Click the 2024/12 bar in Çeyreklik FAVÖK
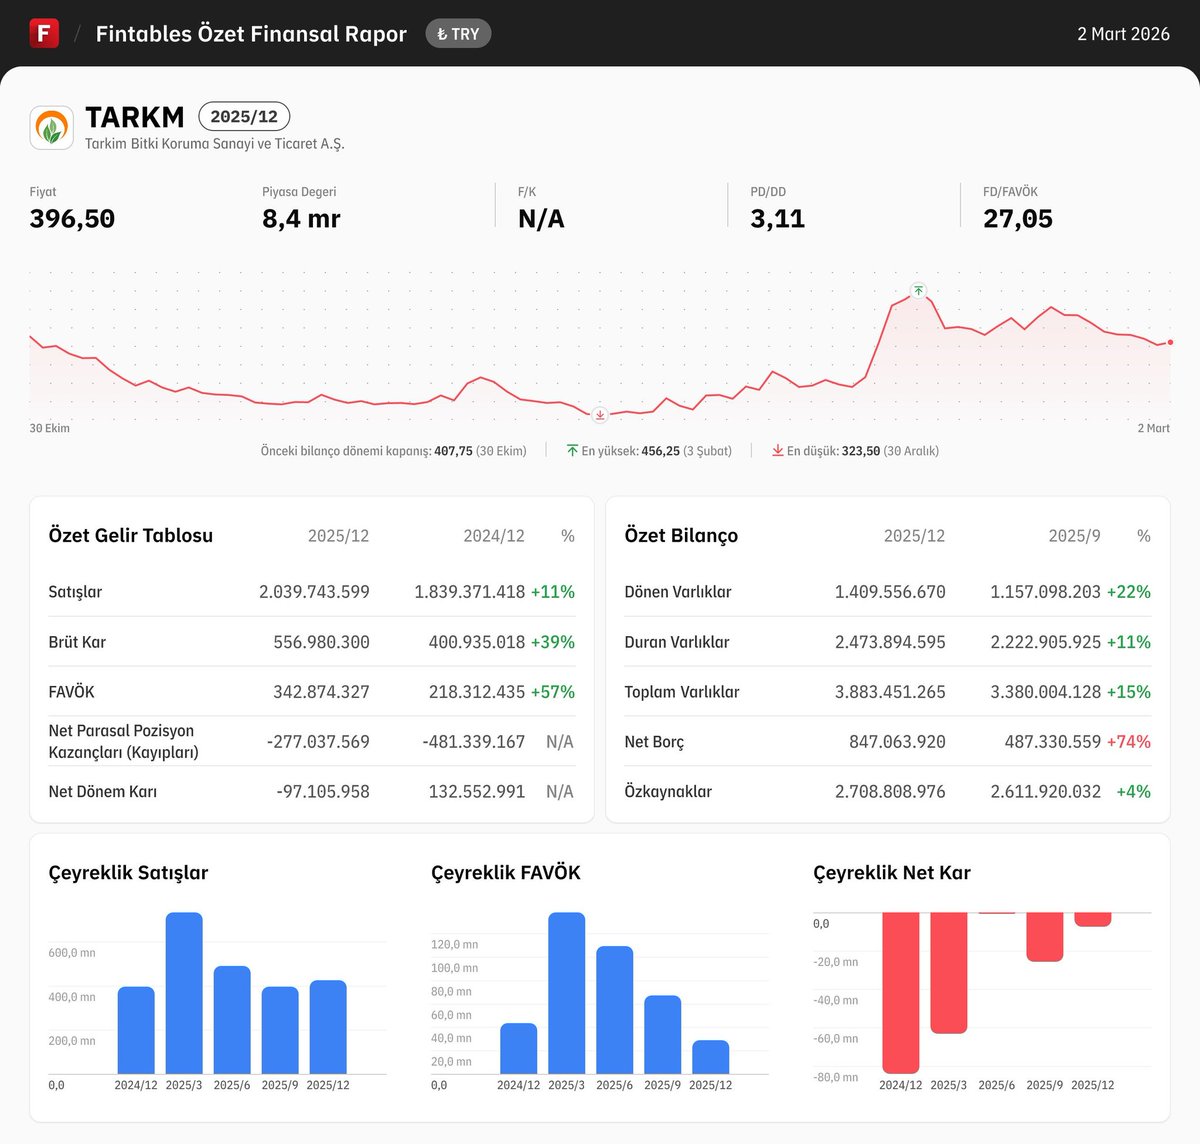The image size is (1200, 1144). [519, 1049]
